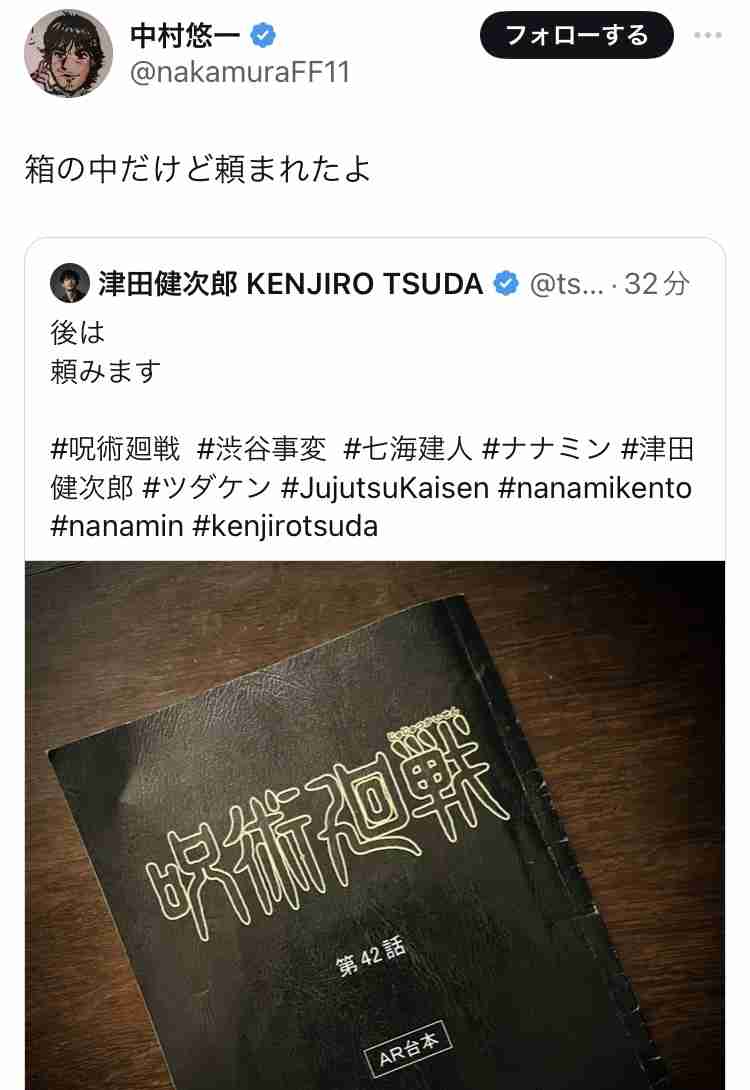Click the display name 中村悠一
This screenshot has height=1090, width=750.
[186, 35]
